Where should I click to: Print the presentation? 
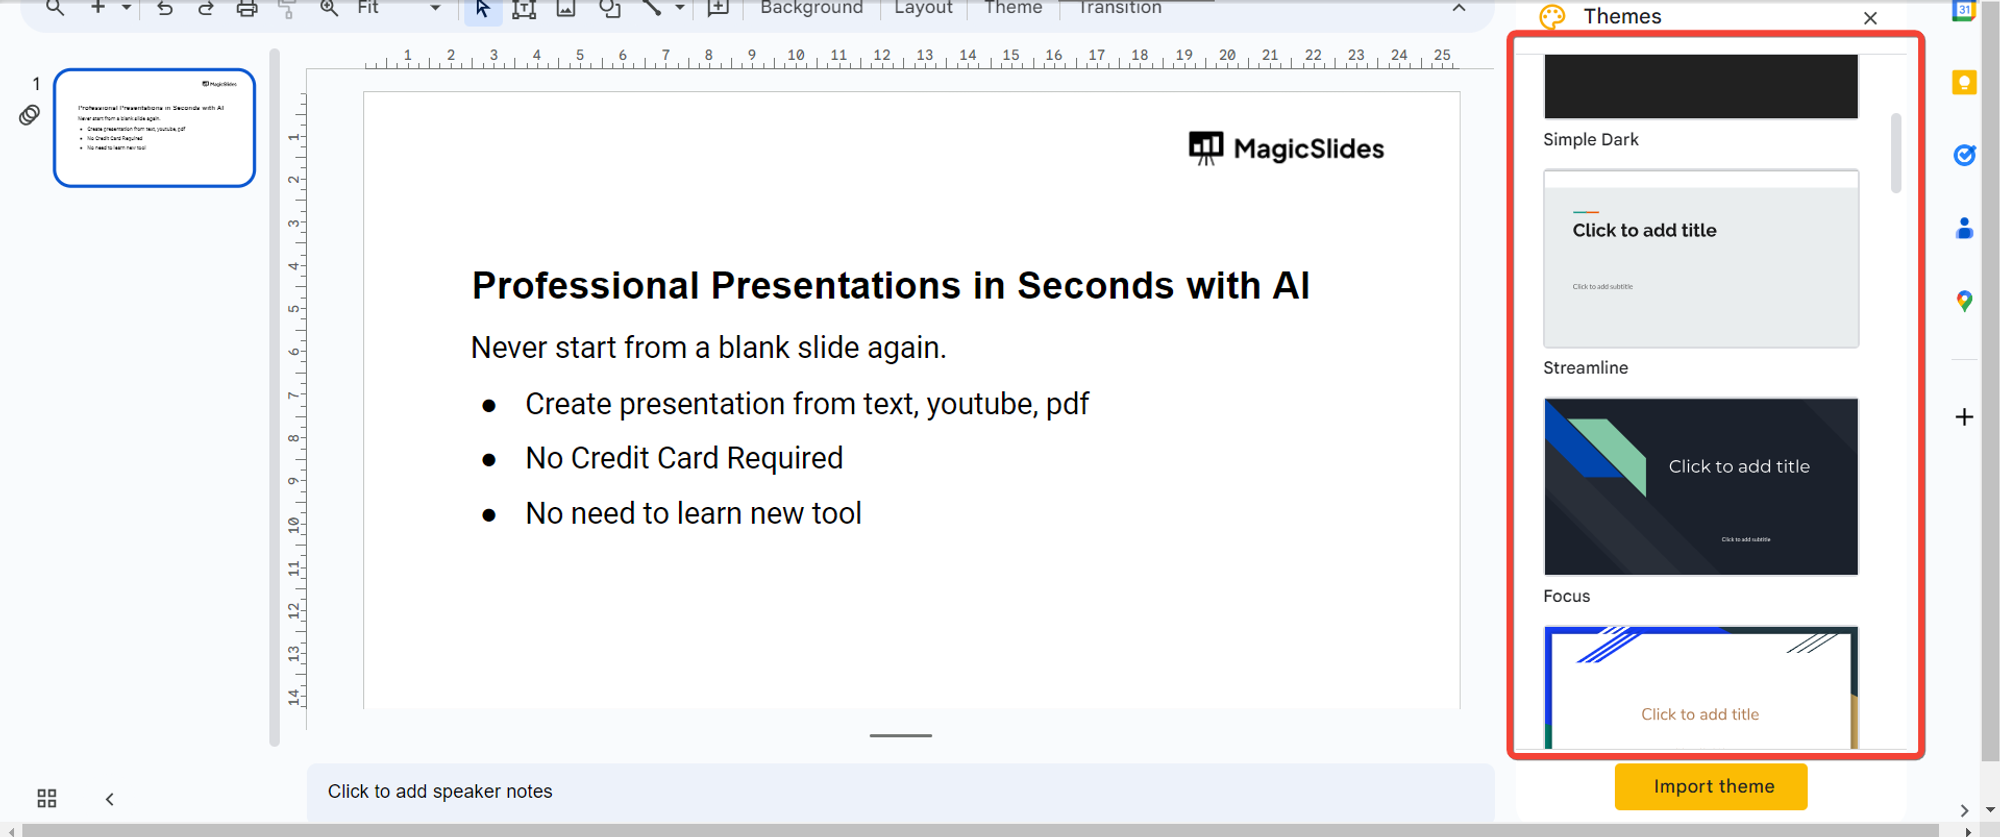(246, 8)
